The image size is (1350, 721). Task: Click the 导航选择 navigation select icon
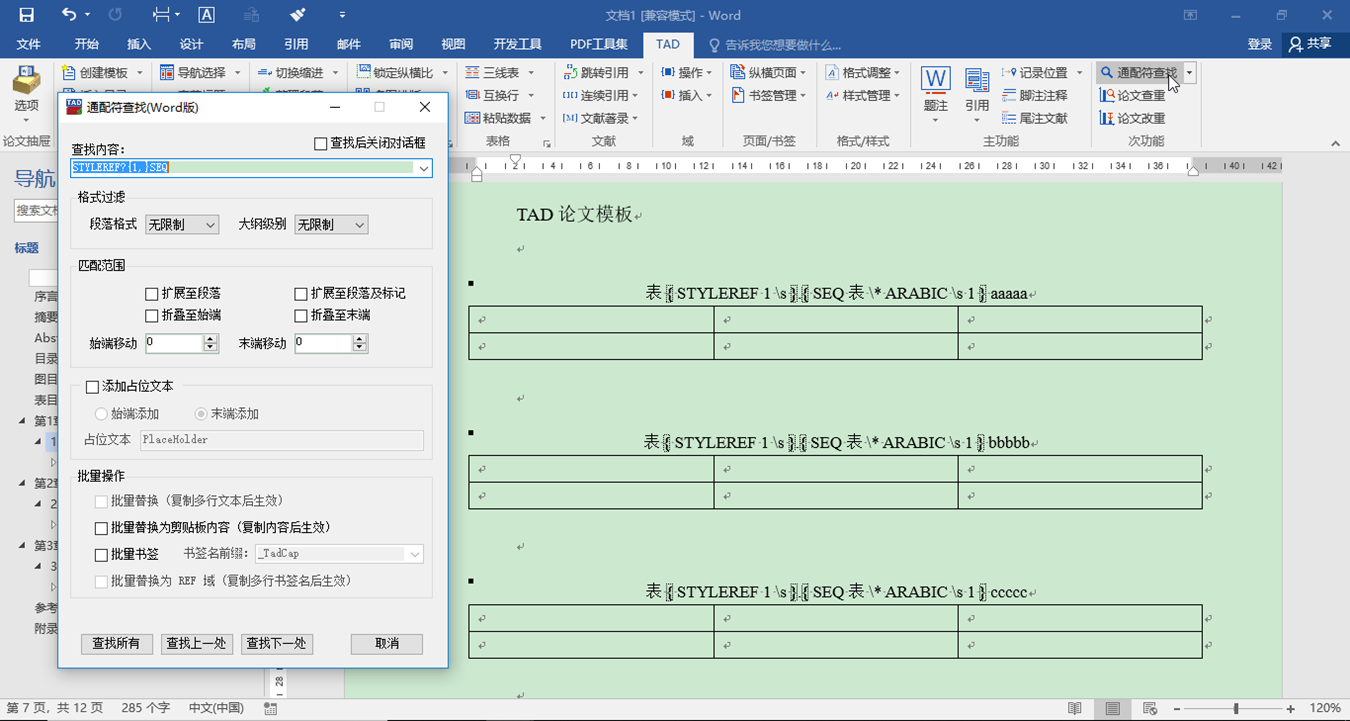click(166, 73)
